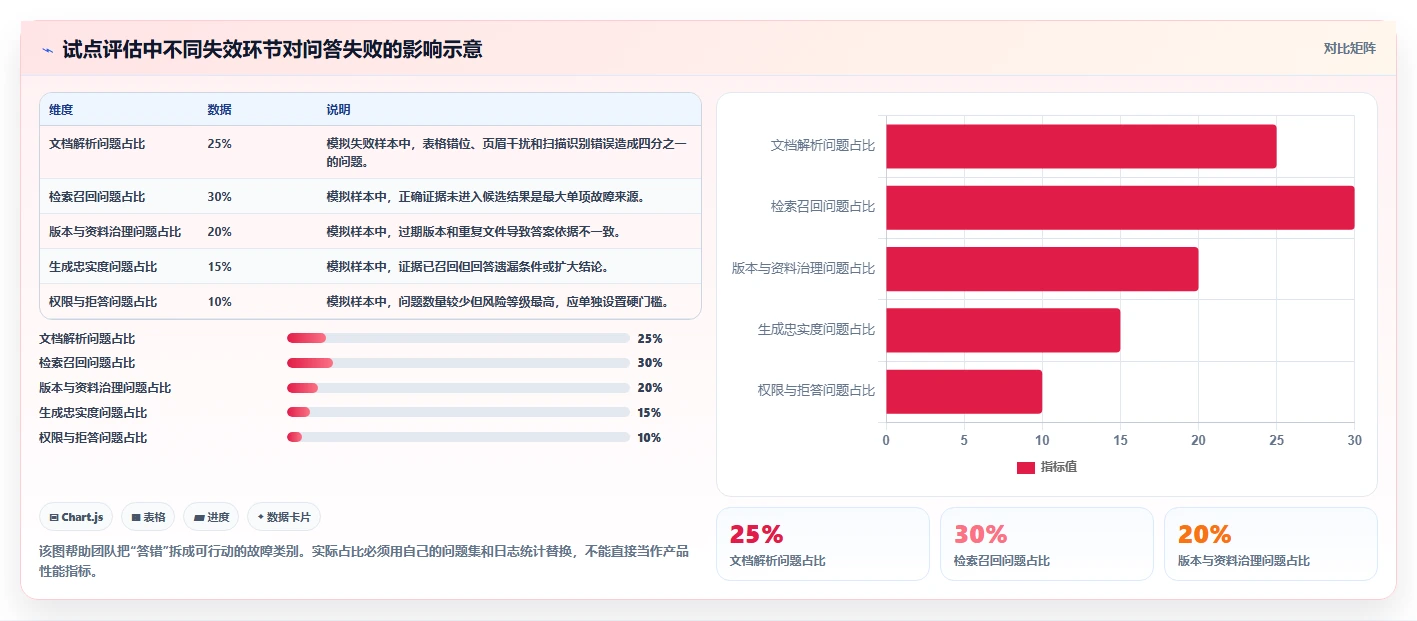Click the 文档解析问题占比 table row label
This screenshot has height=621, width=1417.
pos(97,144)
